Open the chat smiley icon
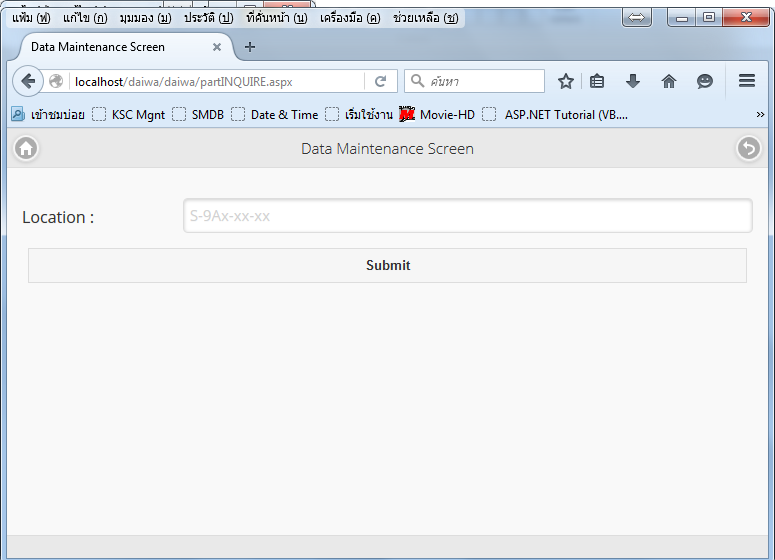The height and width of the screenshot is (560, 775). point(704,81)
